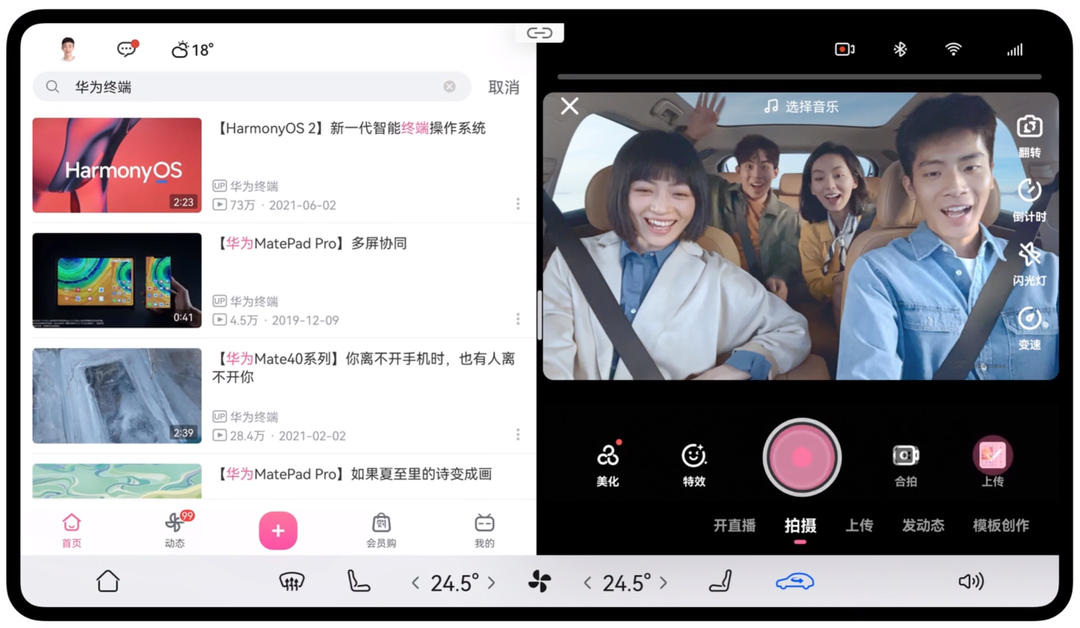Open the messages chat bubble icon

click(127, 49)
